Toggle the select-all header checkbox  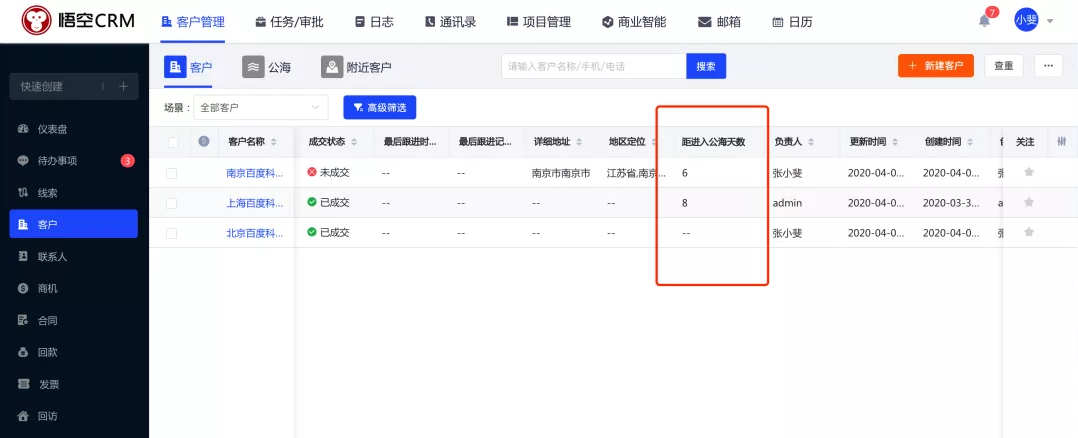click(x=173, y=142)
